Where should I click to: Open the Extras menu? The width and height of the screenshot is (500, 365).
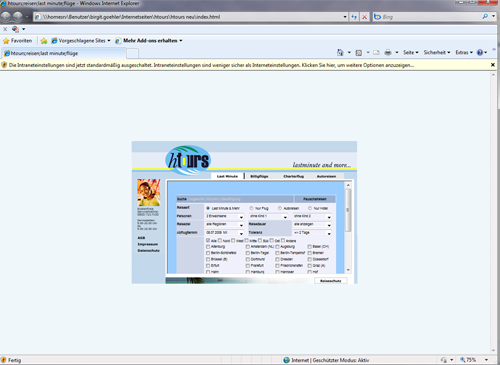(x=464, y=52)
